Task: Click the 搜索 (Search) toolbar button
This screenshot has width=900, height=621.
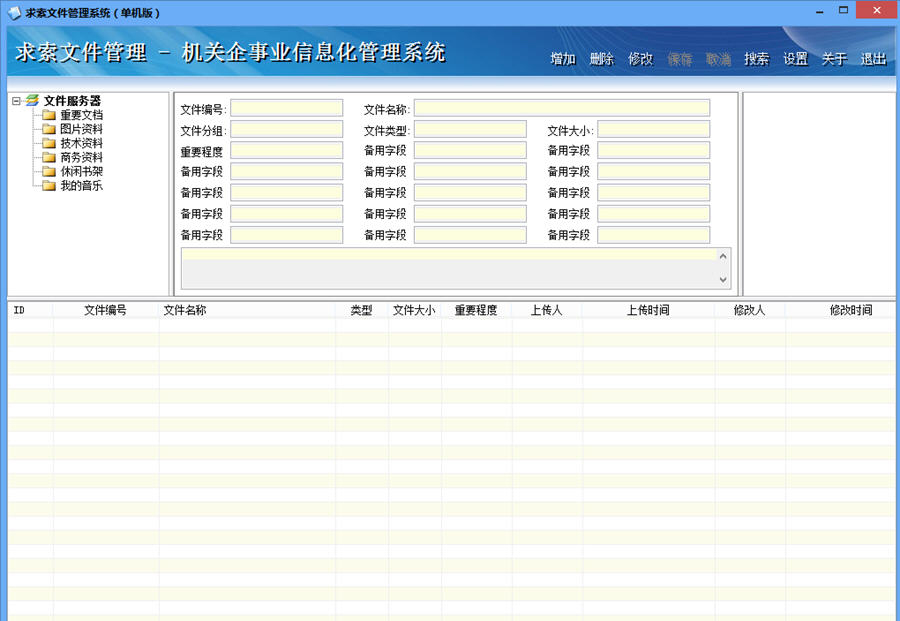Action: [757, 59]
